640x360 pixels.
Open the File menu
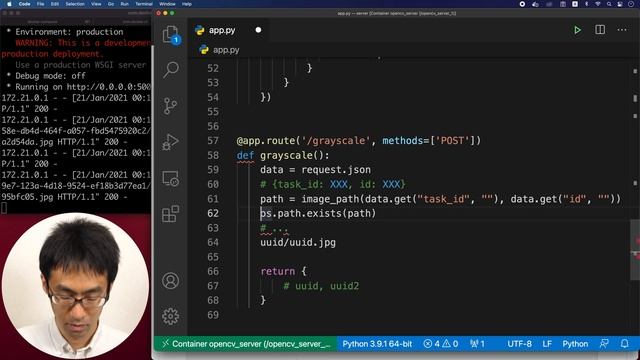point(40,4)
